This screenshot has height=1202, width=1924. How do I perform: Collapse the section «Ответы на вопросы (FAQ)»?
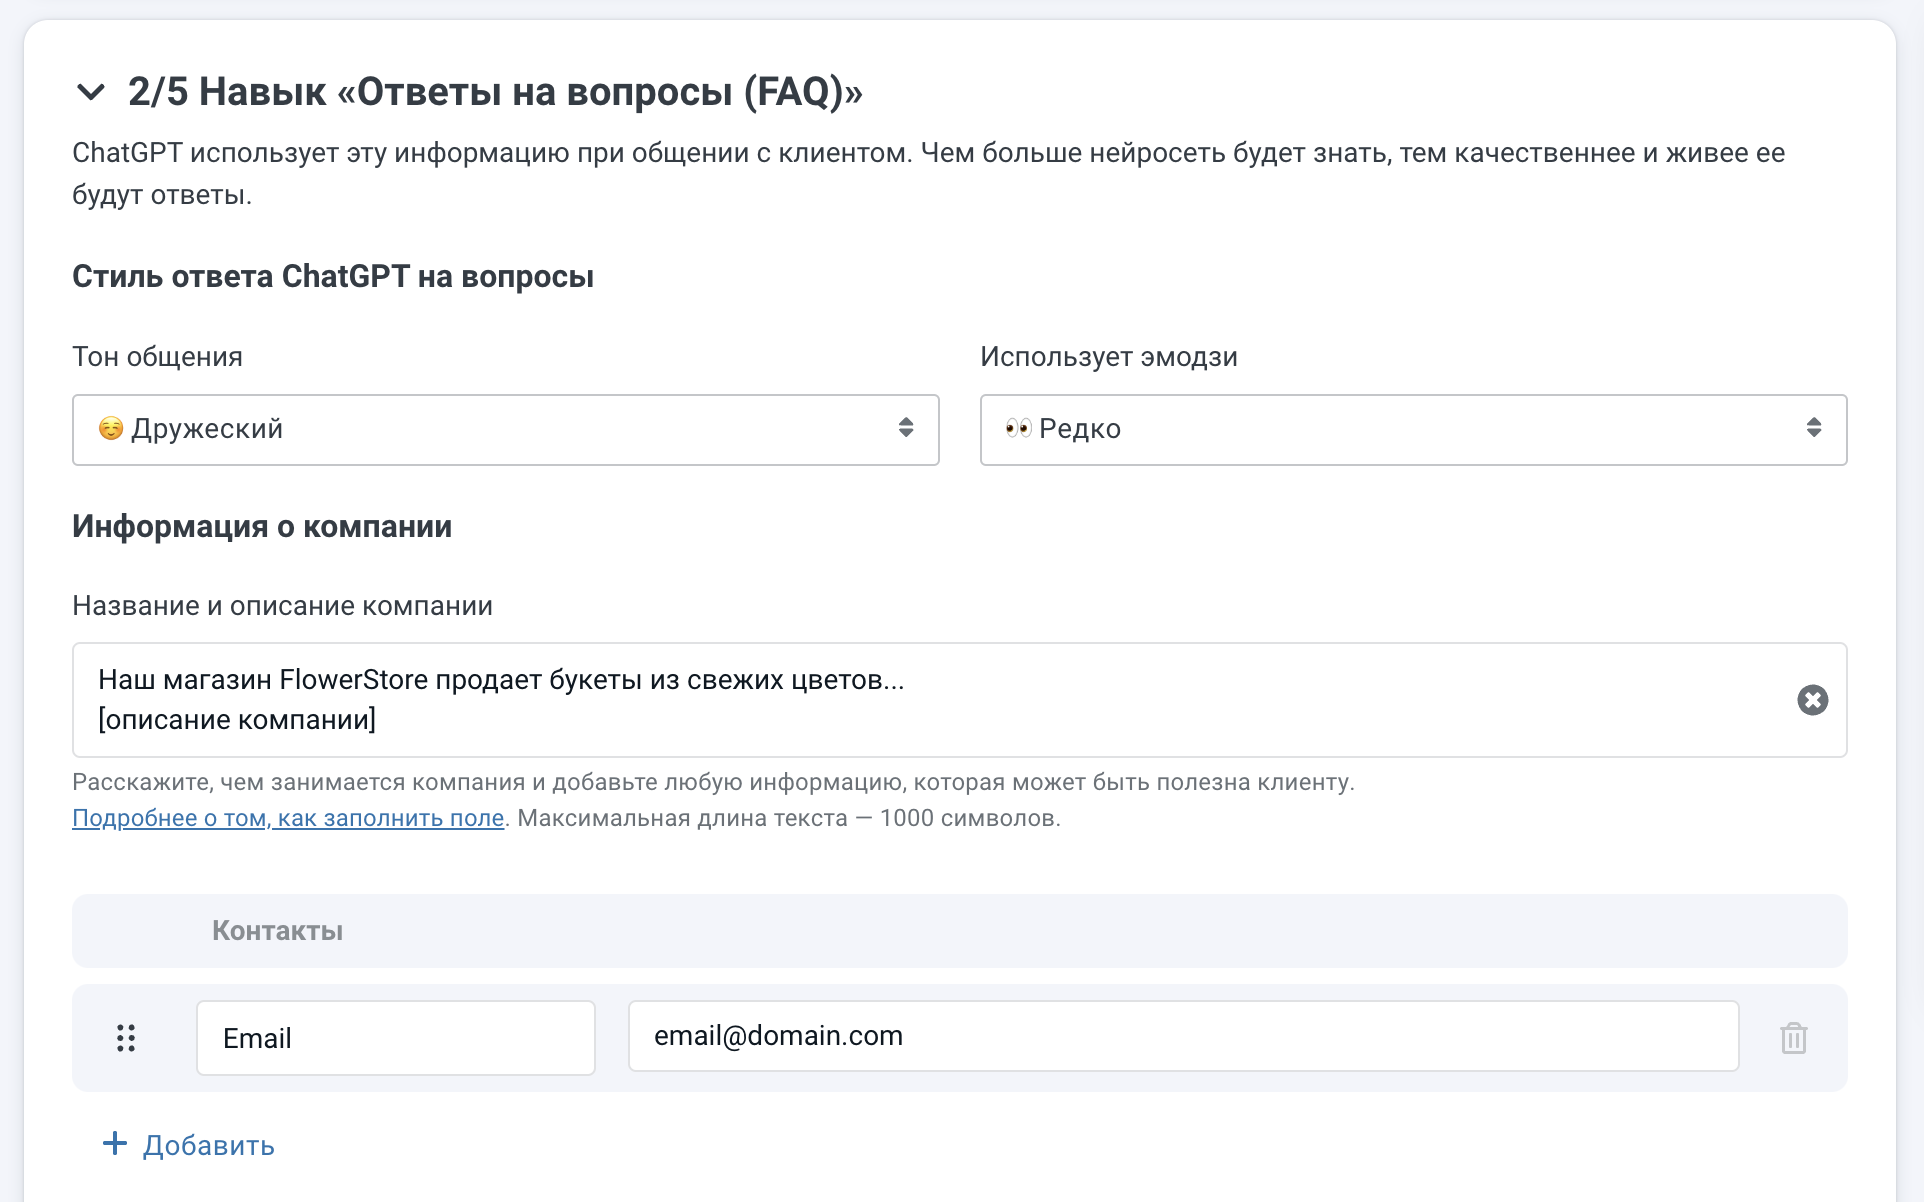[91, 93]
